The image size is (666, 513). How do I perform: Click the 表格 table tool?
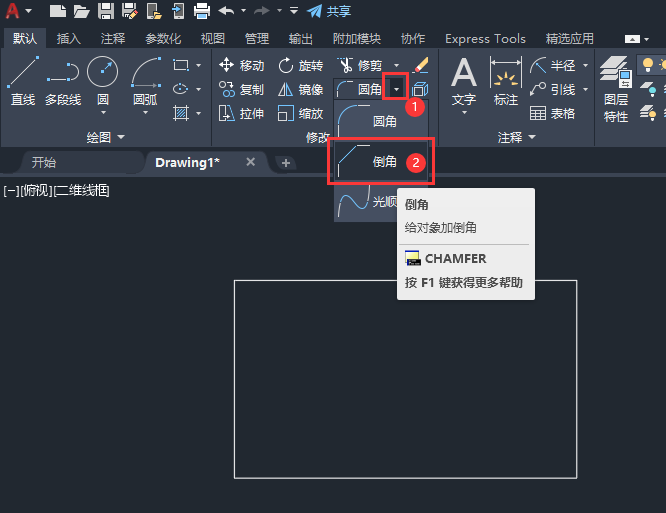[553, 114]
